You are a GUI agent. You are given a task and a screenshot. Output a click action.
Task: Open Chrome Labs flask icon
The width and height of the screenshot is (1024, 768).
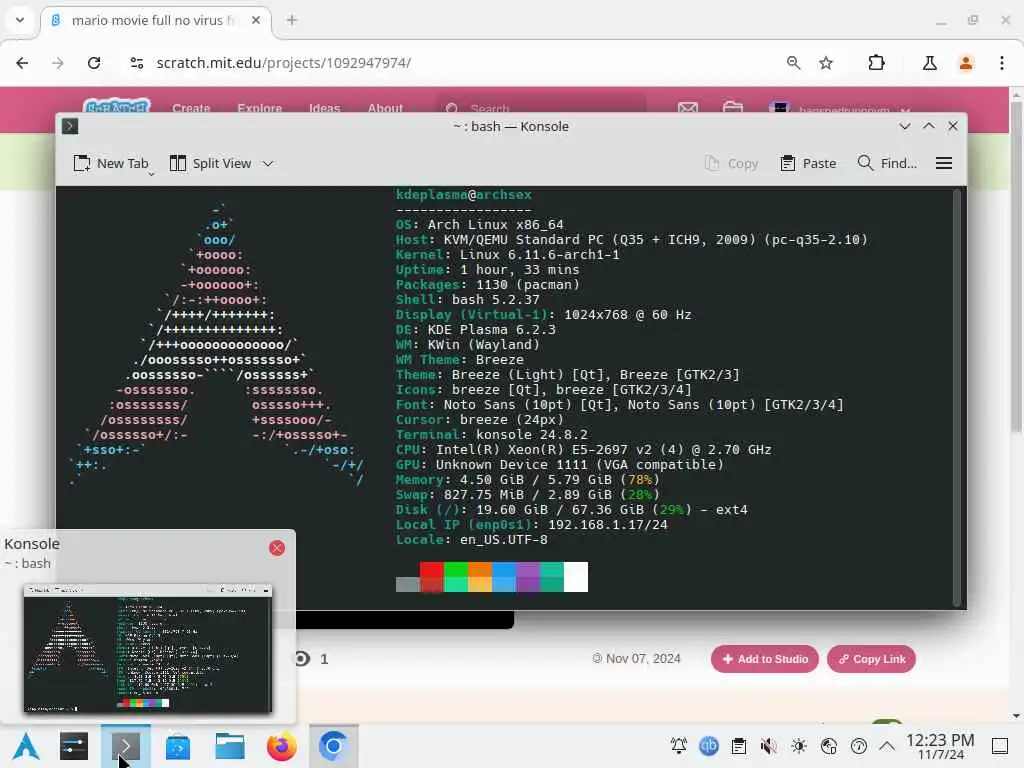[930, 63]
